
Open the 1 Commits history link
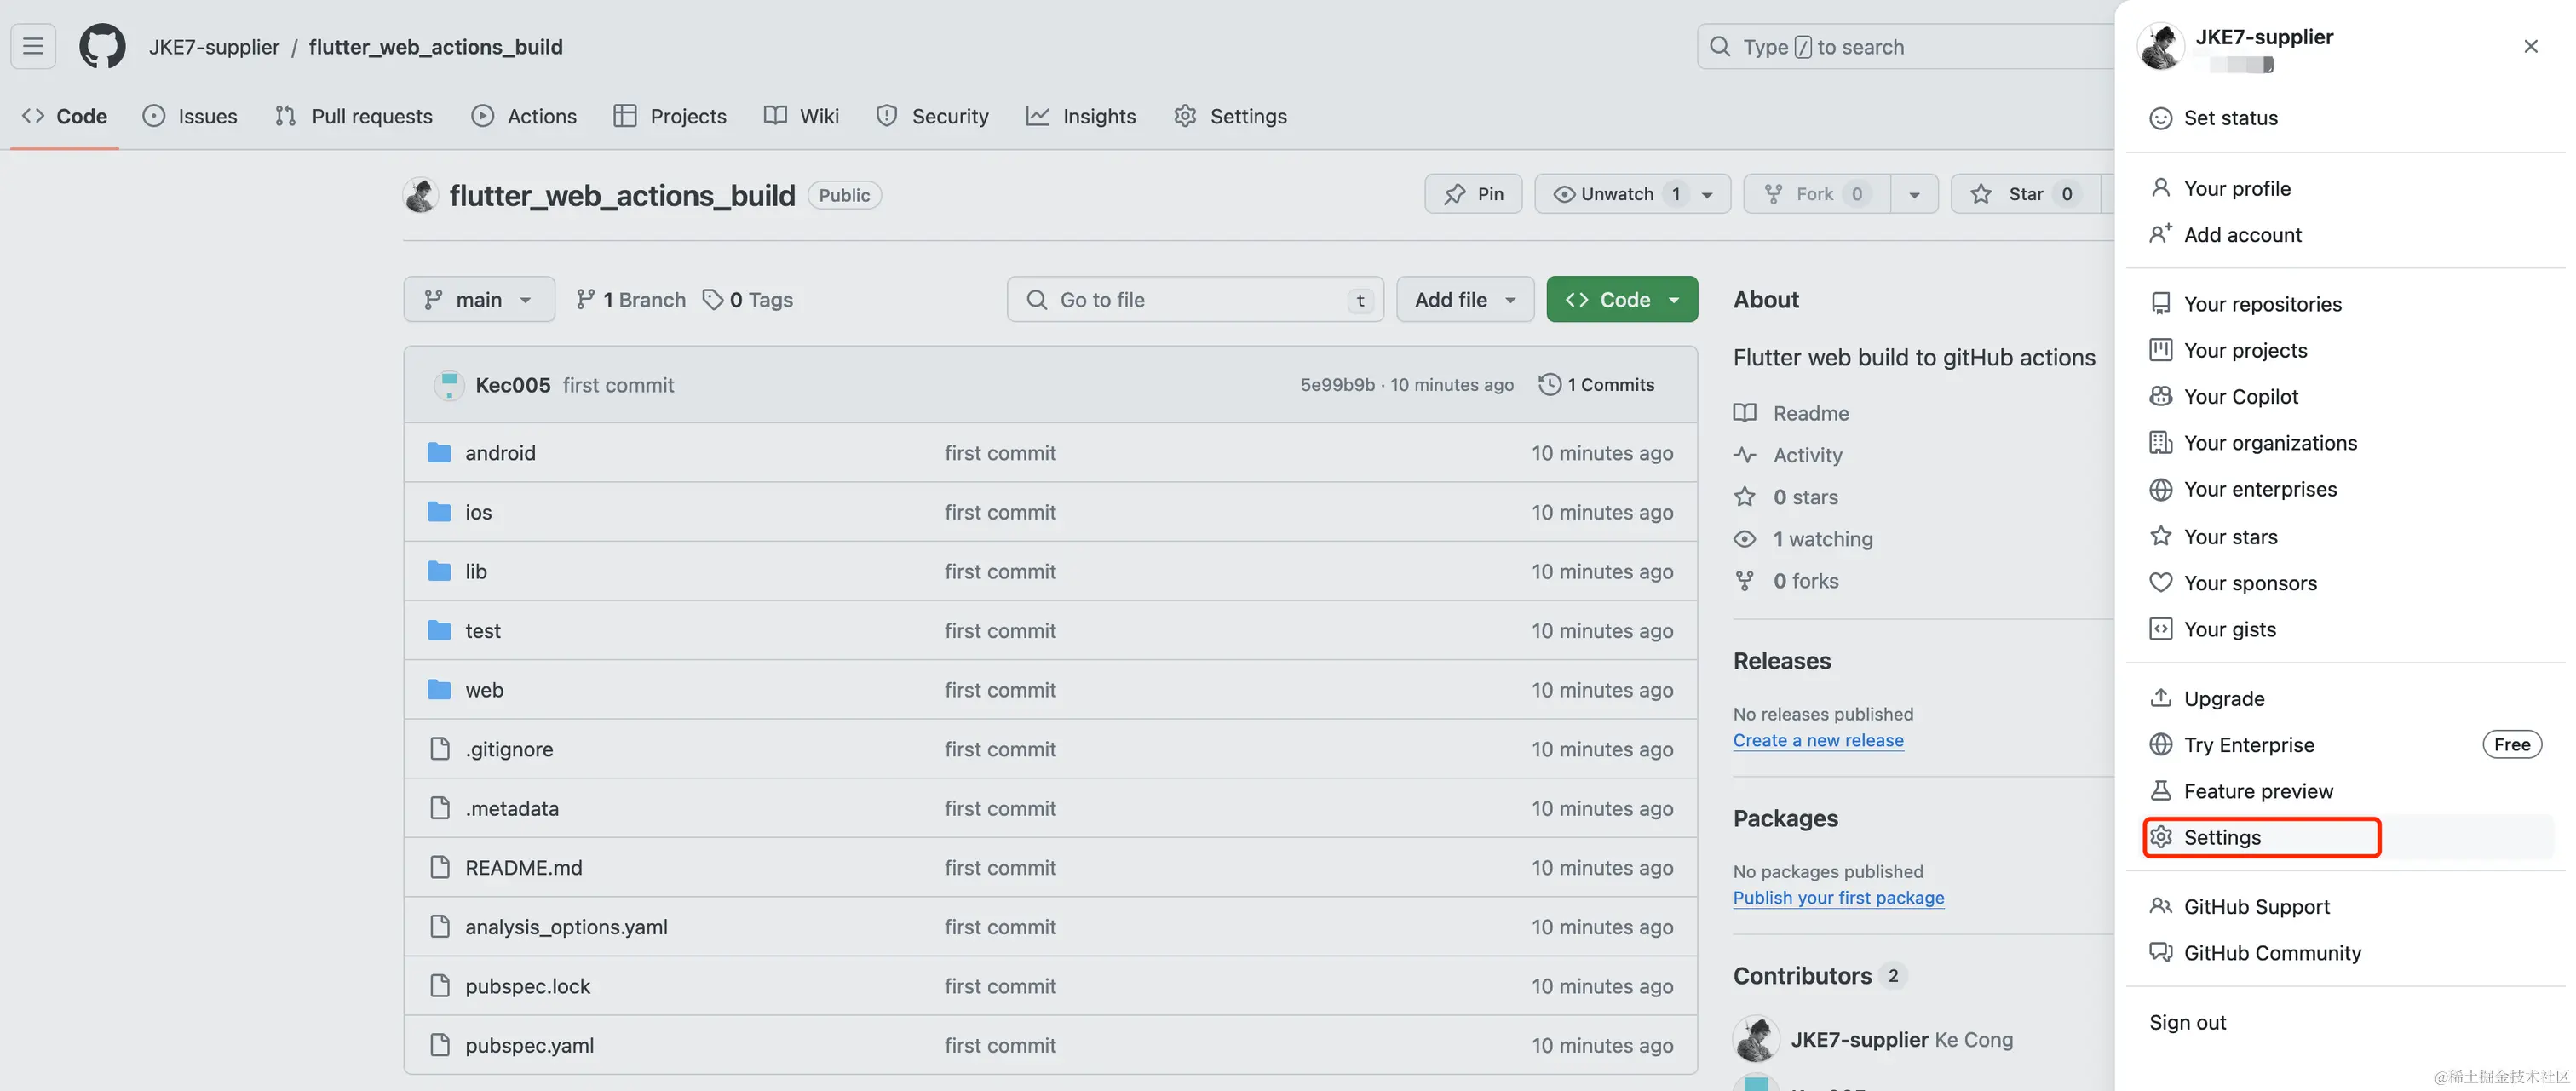[x=1596, y=385]
